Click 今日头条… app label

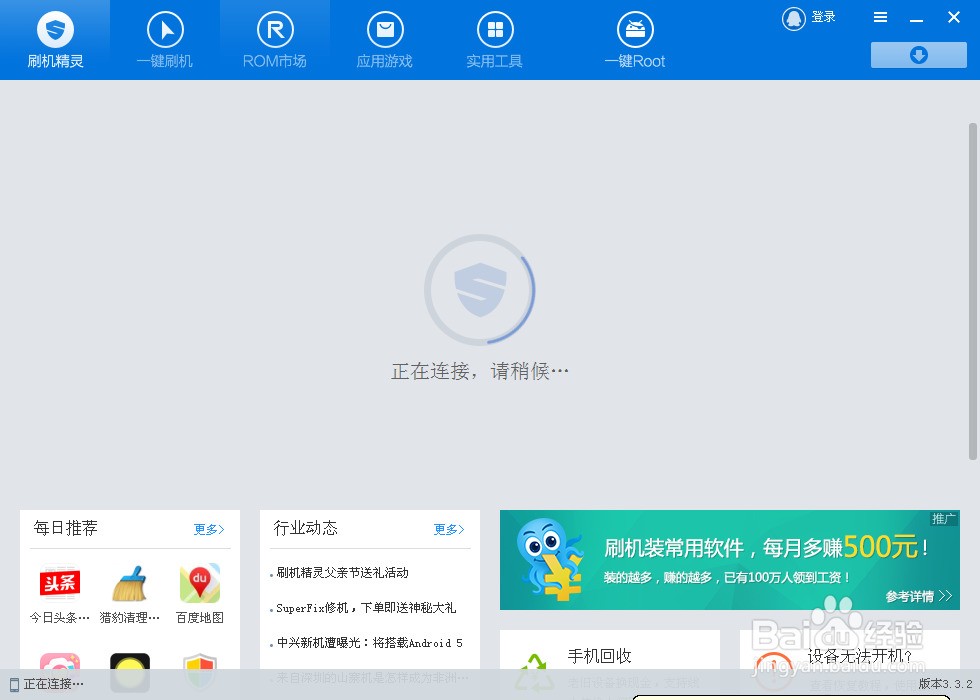[59, 618]
